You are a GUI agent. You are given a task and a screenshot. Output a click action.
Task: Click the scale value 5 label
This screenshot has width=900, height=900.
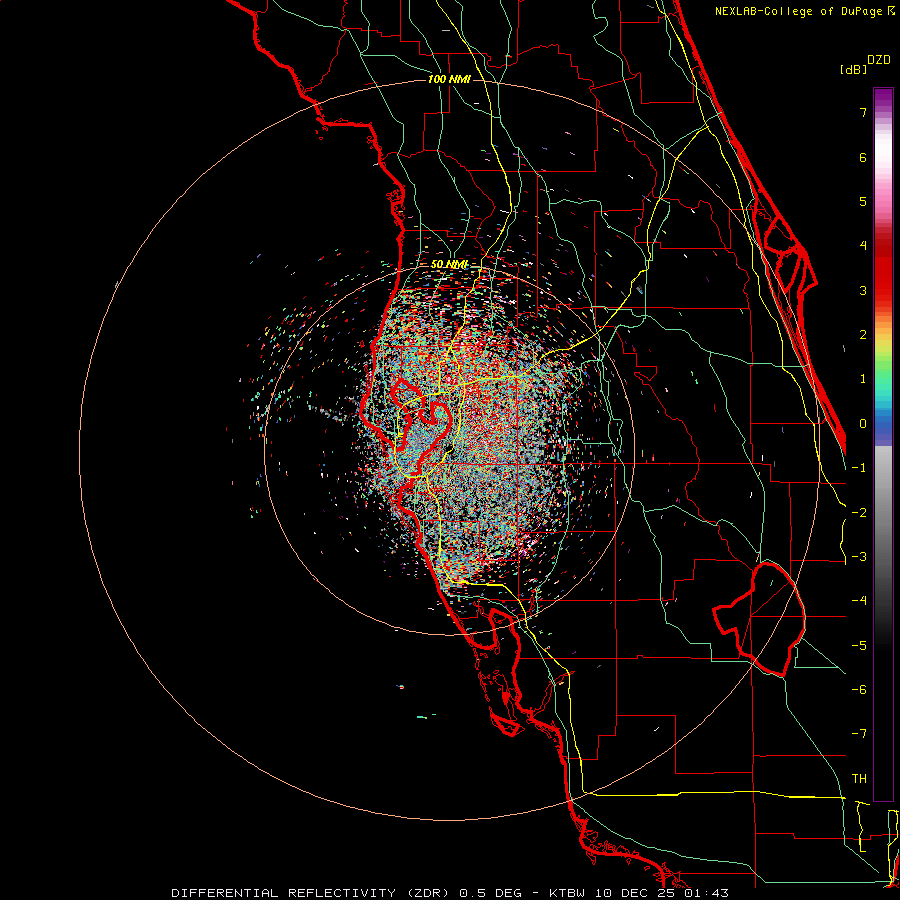click(x=863, y=201)
